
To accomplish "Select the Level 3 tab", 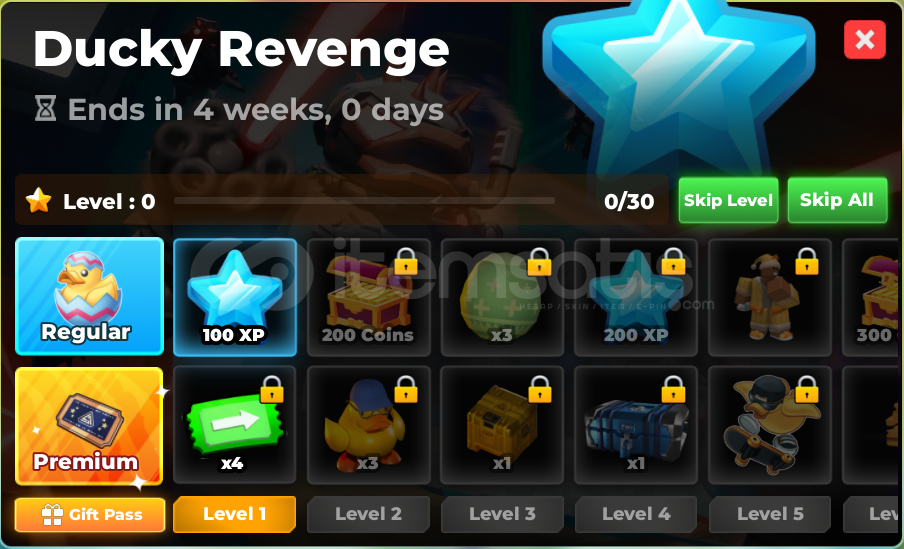I will (502, 514).
